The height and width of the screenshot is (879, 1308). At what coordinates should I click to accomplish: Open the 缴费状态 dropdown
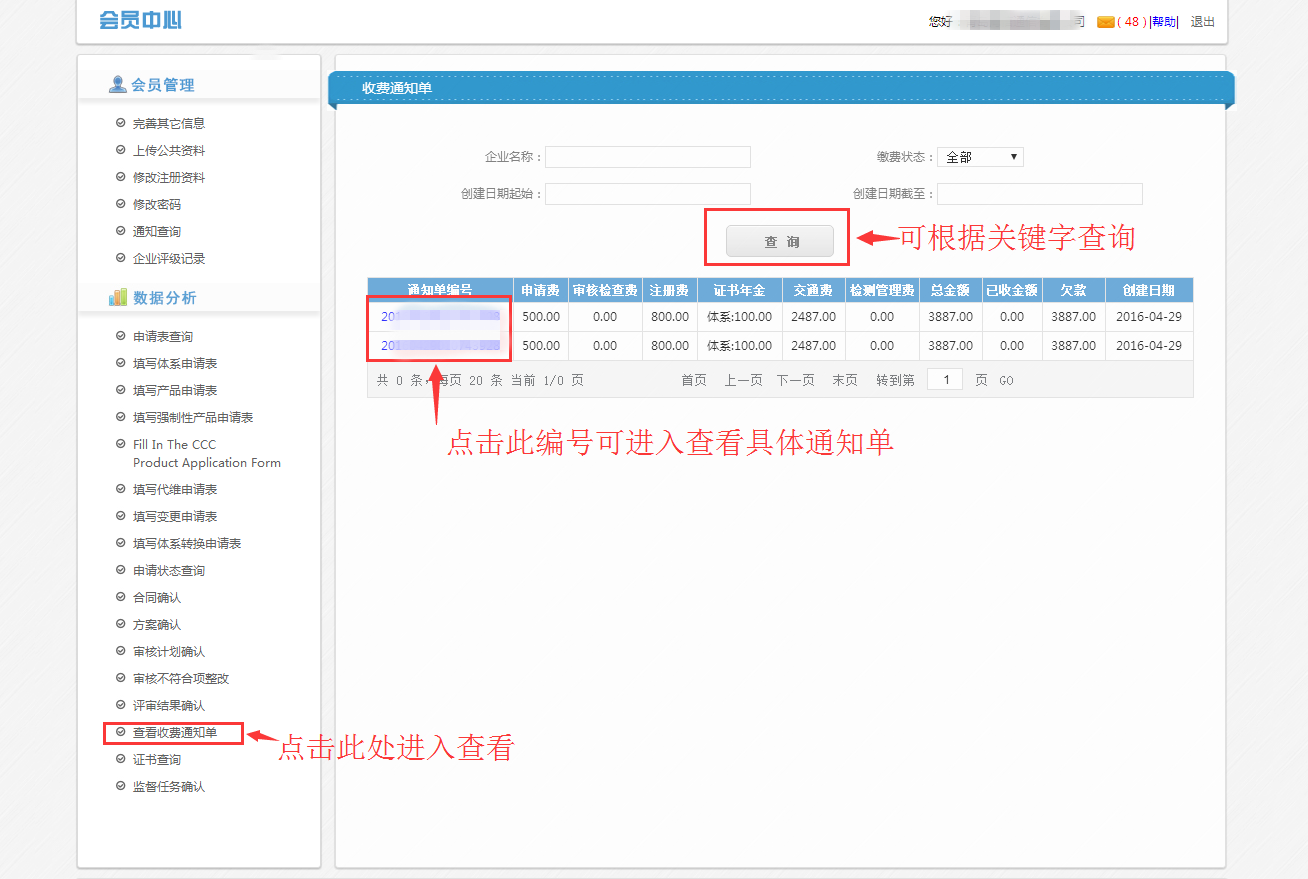tap(980, 157)
